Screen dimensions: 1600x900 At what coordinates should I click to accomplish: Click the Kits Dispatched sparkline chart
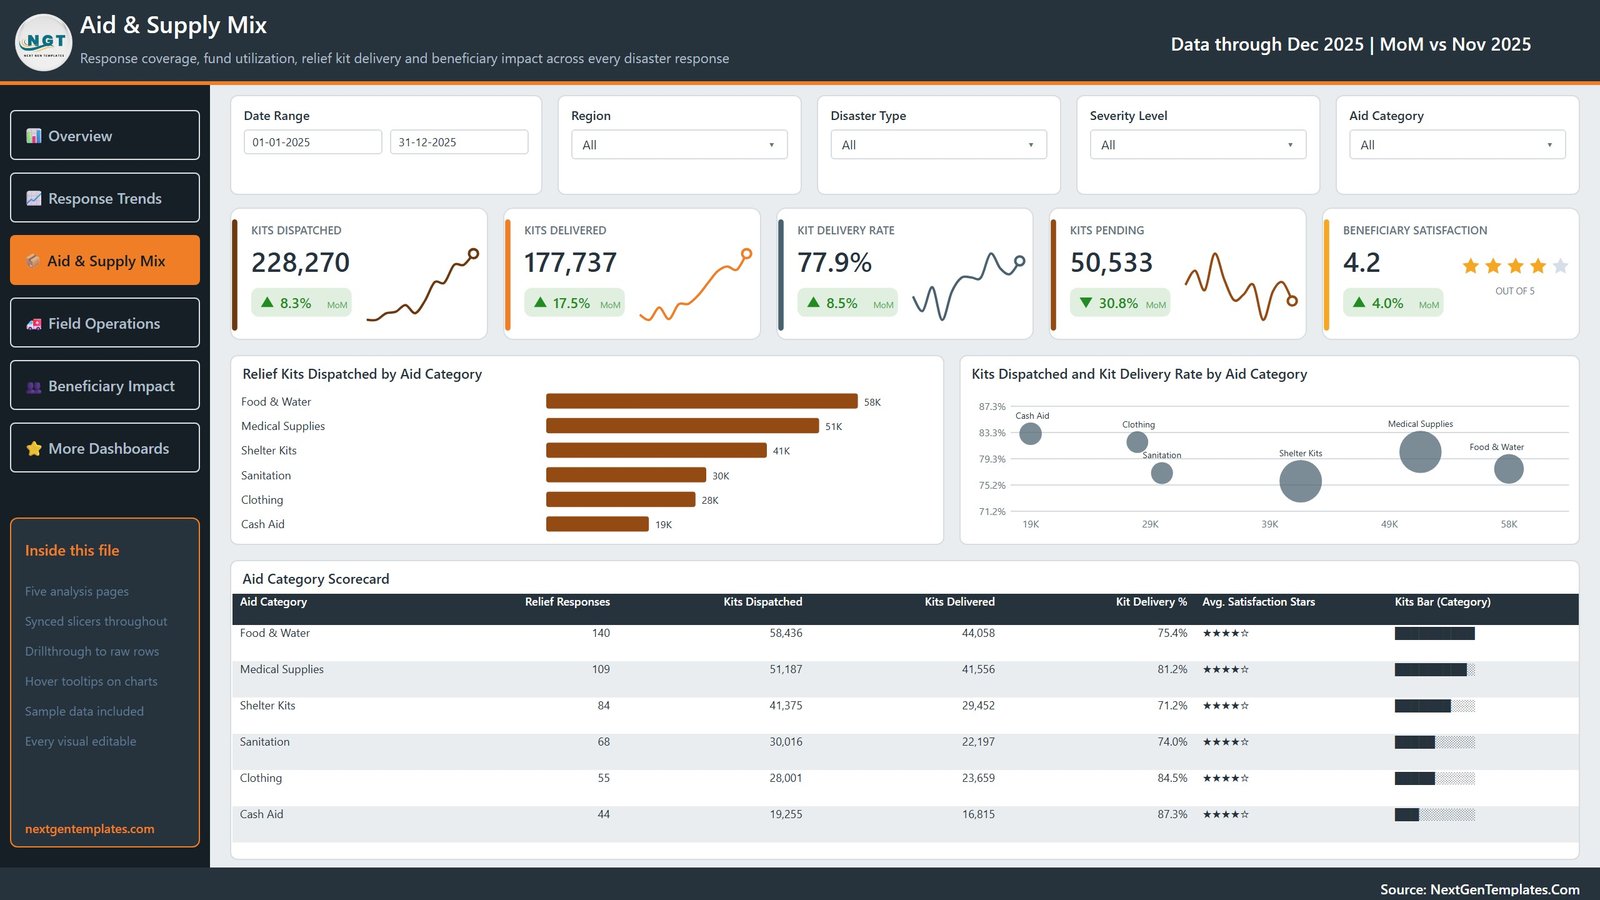(423, 285)
